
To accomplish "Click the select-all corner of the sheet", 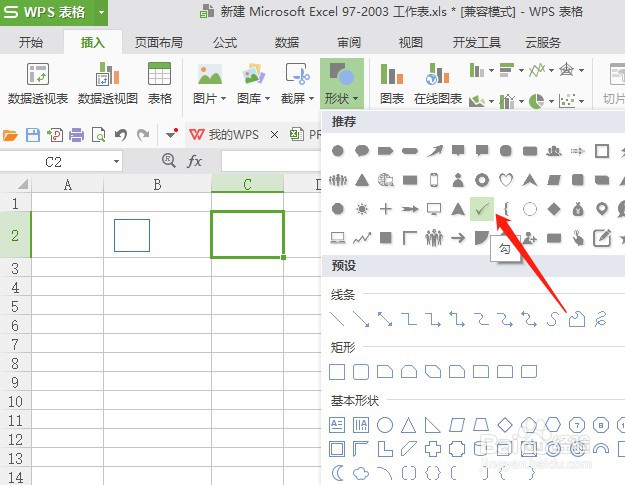I will click(x=21, y=184).
